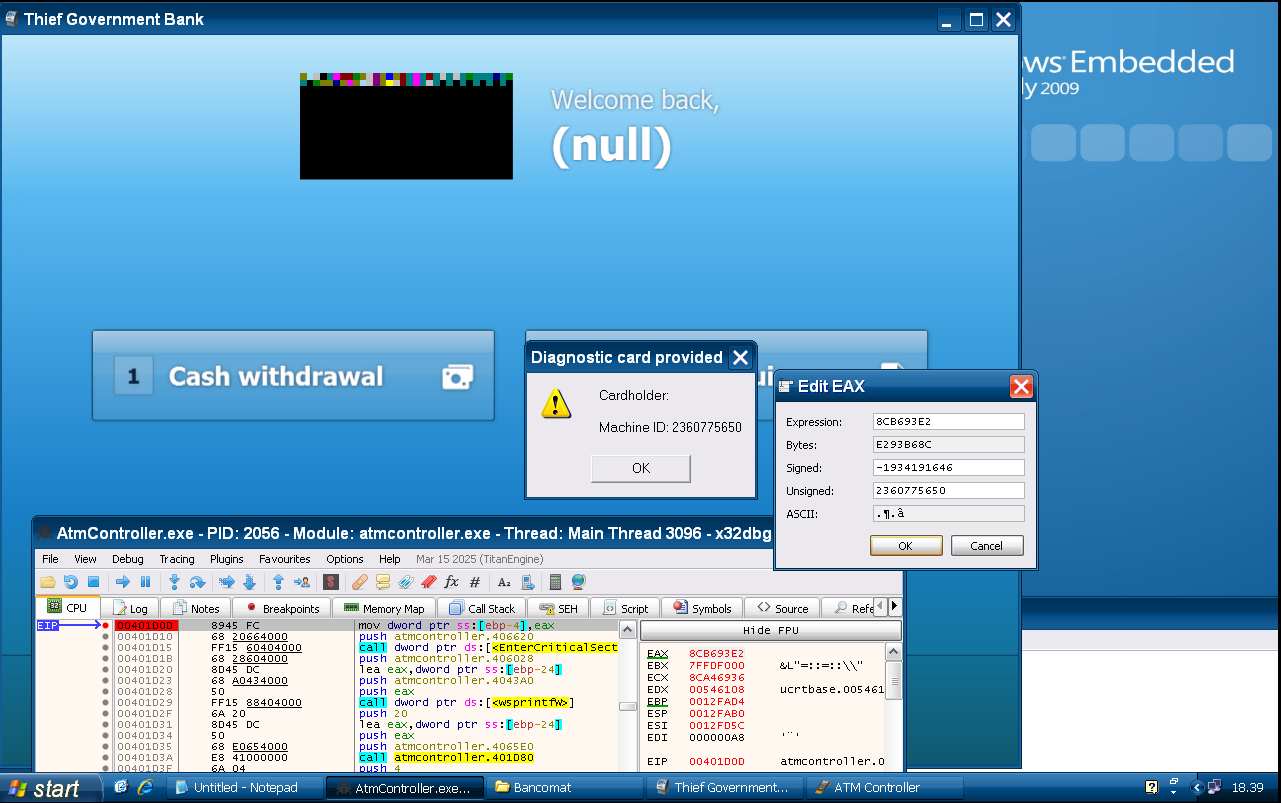
Task: Click the globe icon in x32dbg toolbar
Action: [578, 581]
